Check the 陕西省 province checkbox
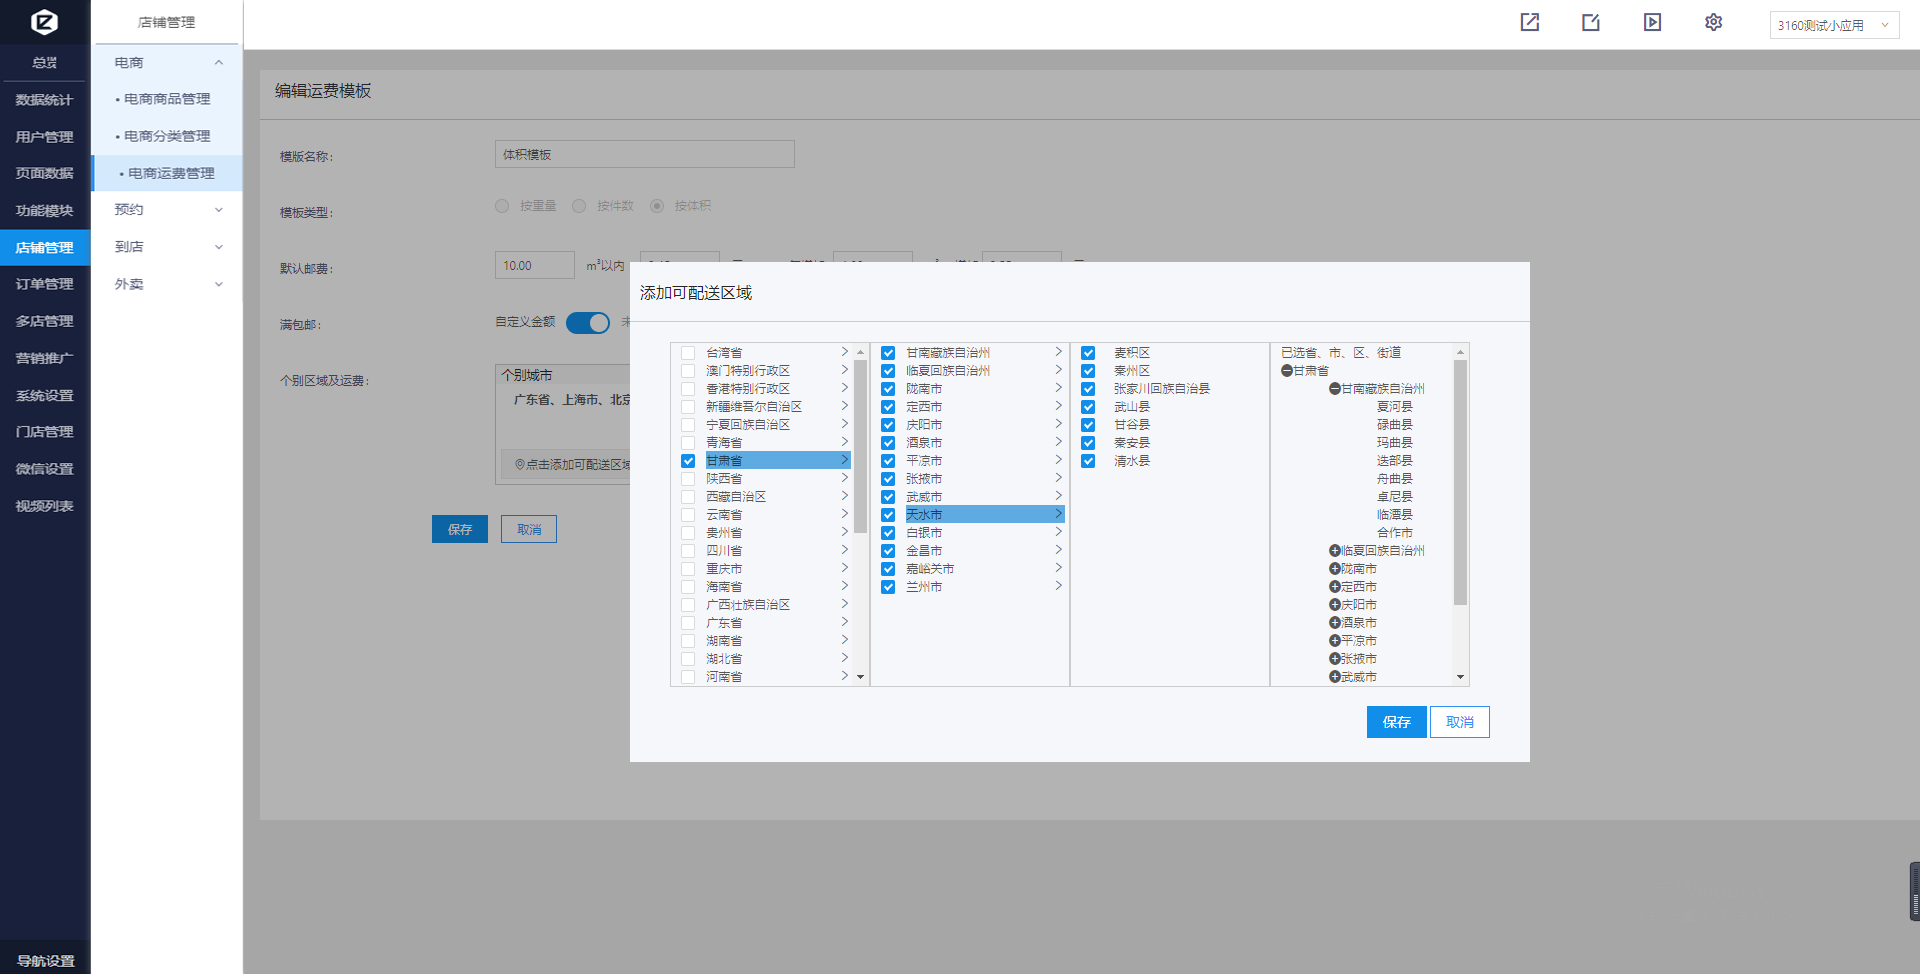 coord(688,479)
